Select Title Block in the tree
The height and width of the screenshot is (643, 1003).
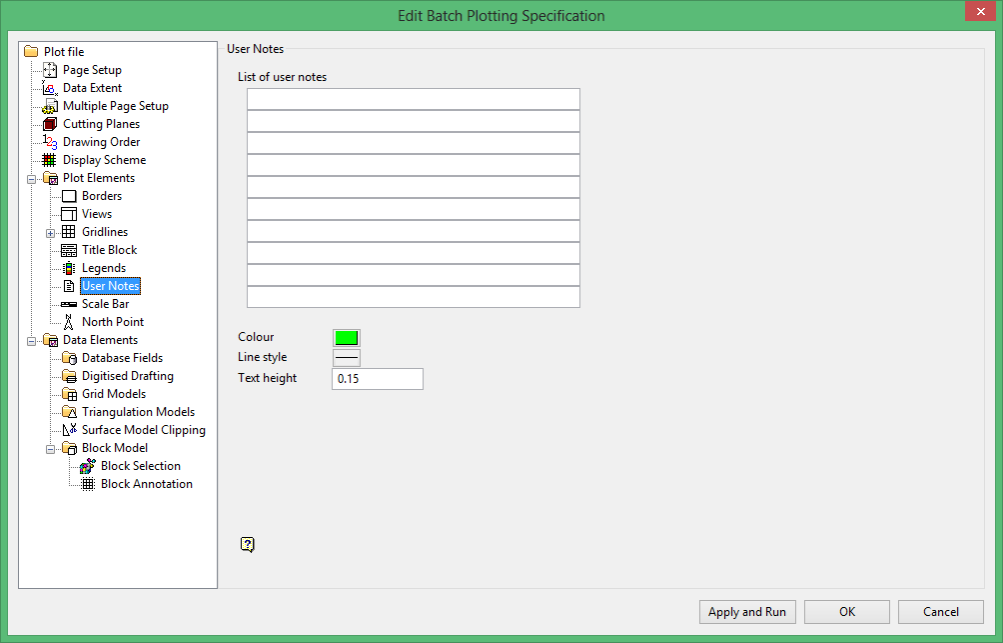tap(109, 250)
